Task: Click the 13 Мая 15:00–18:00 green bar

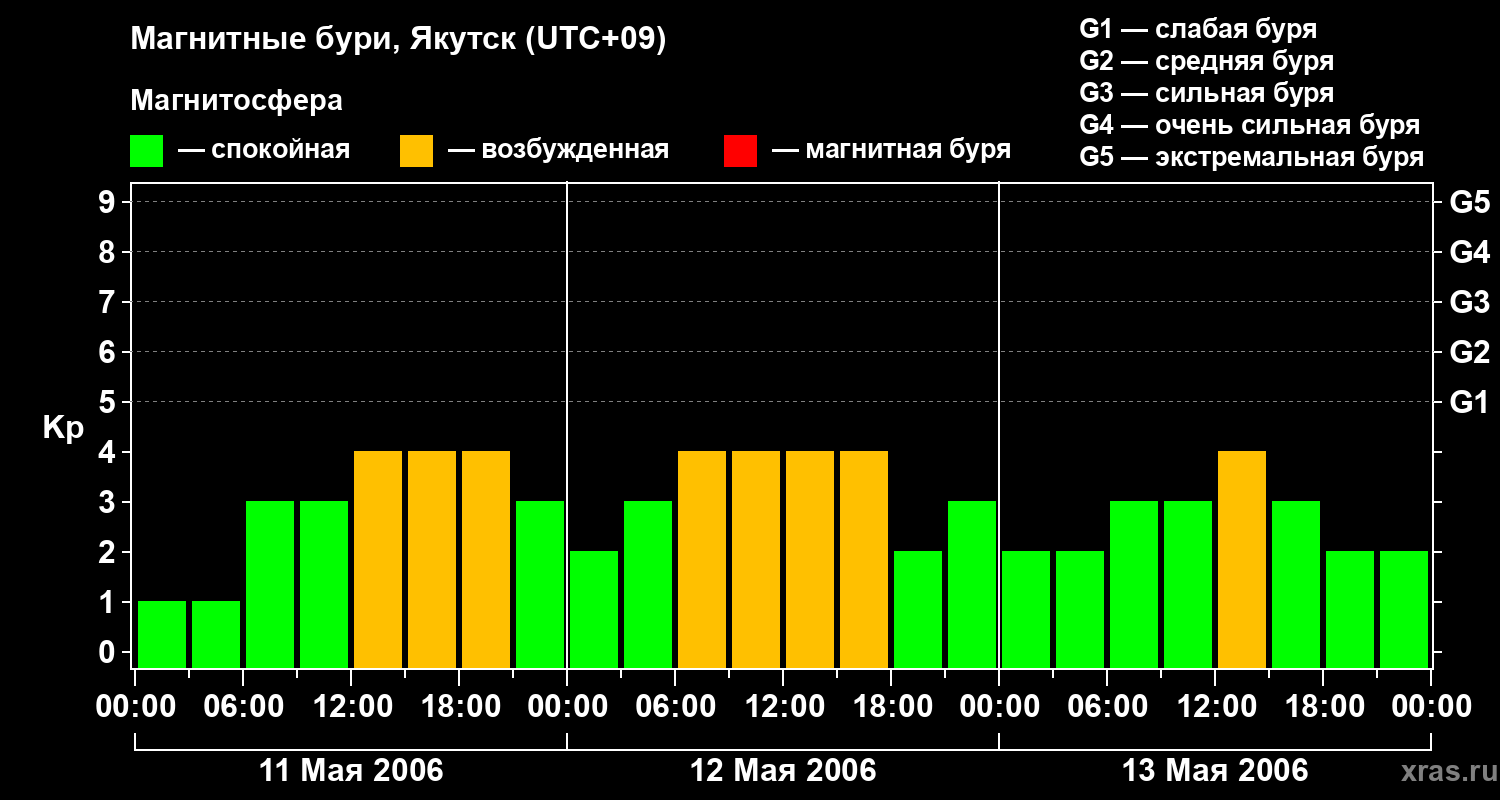Action: 1296,584
